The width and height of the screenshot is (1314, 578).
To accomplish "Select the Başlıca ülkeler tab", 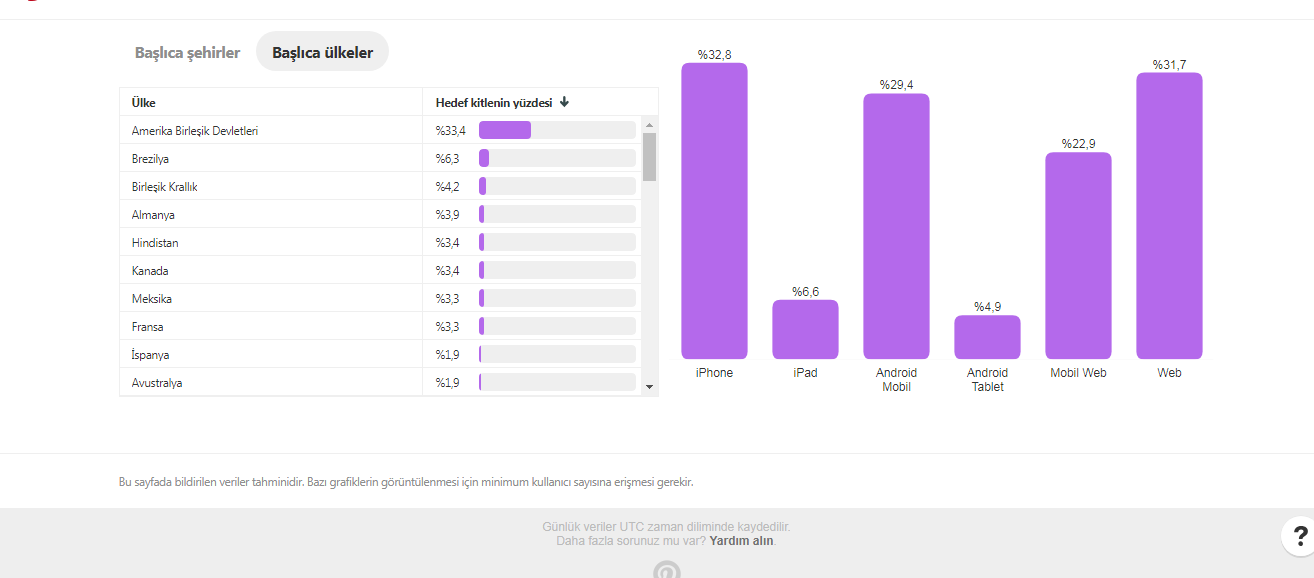I will click(322, 52).
